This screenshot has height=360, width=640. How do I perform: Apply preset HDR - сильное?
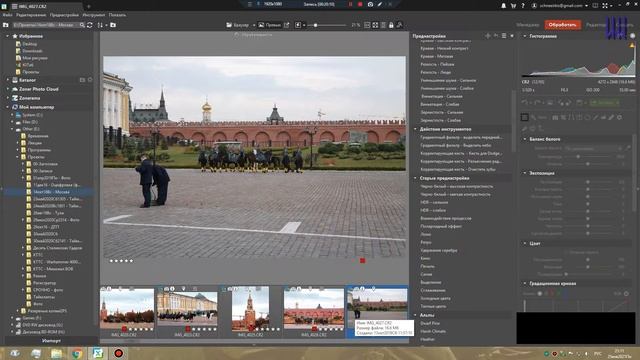[x=434, y=202]
